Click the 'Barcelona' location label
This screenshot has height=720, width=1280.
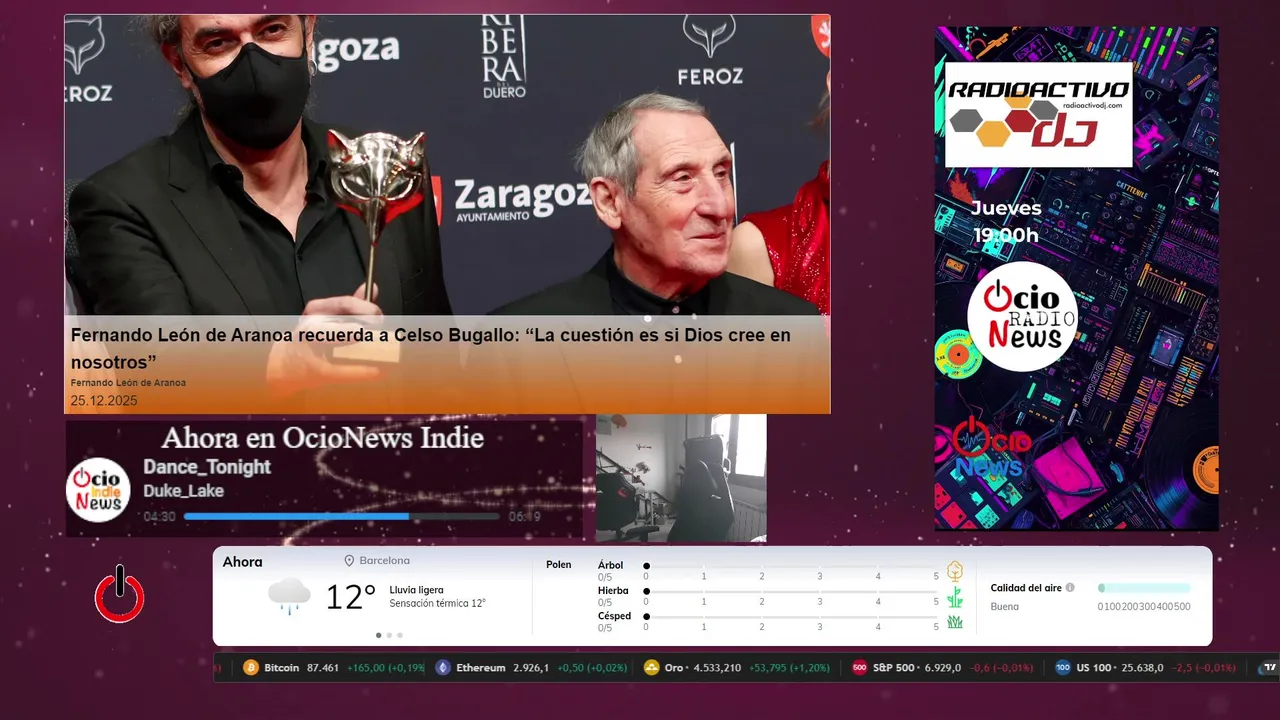click(384, 561)
